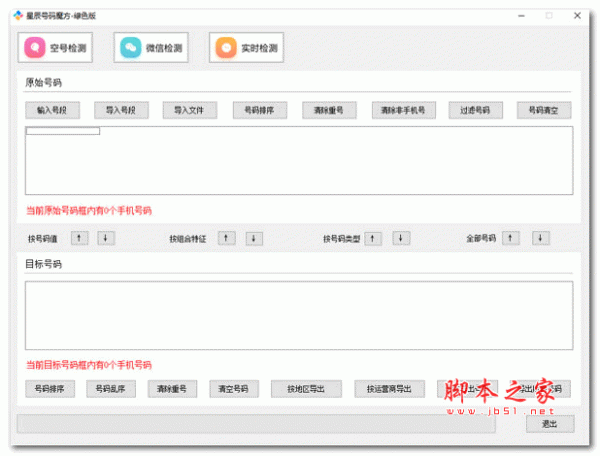This screenshot has height=456, width=600.
Task: Click the 按号码值 label
Action: [x=43, y=239]
